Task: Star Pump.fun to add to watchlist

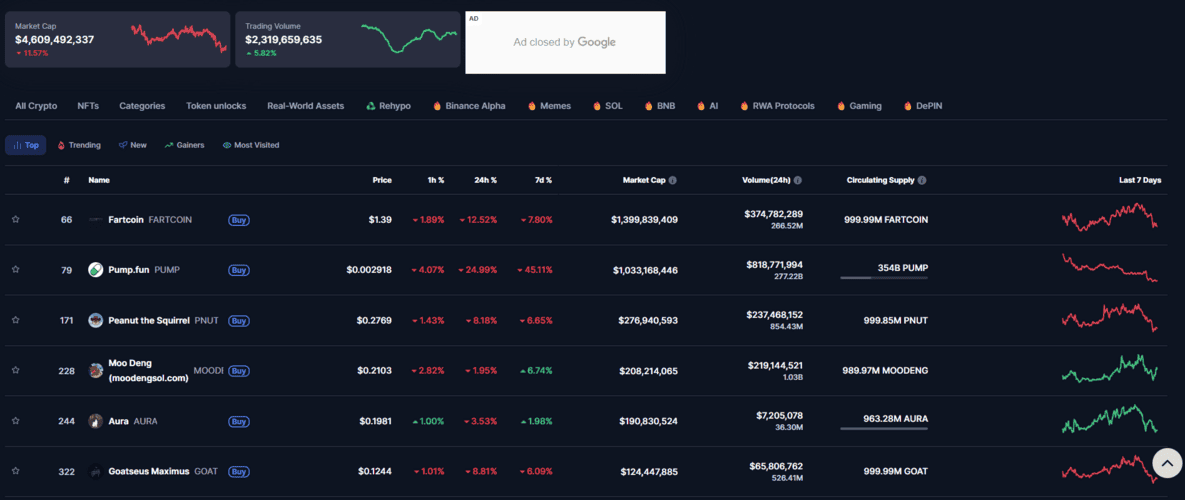Action: point(15,270)
